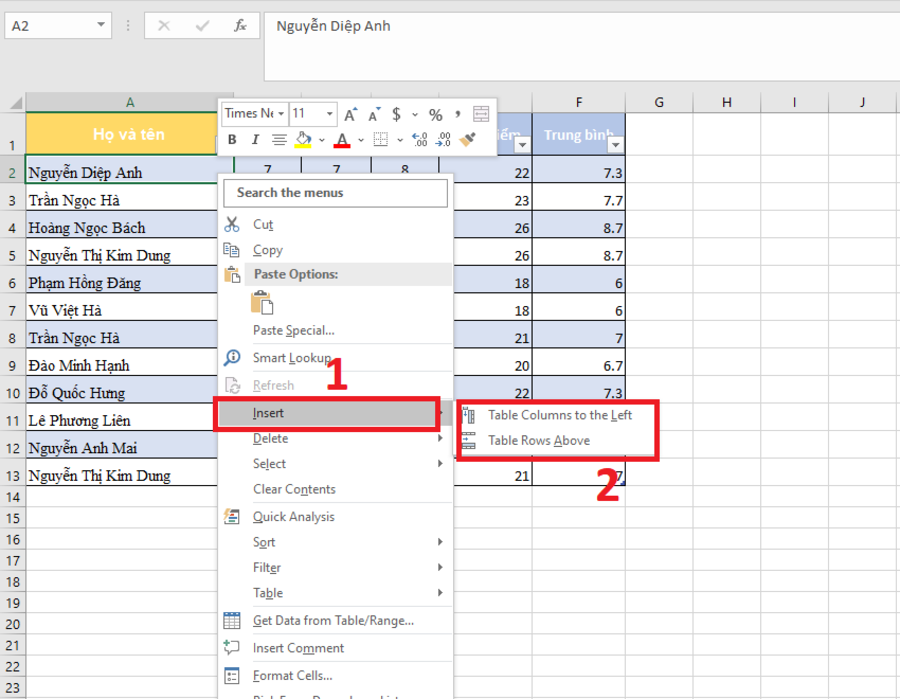
Task: Open fill color dropdown arrow
Action: coord(322,139)
